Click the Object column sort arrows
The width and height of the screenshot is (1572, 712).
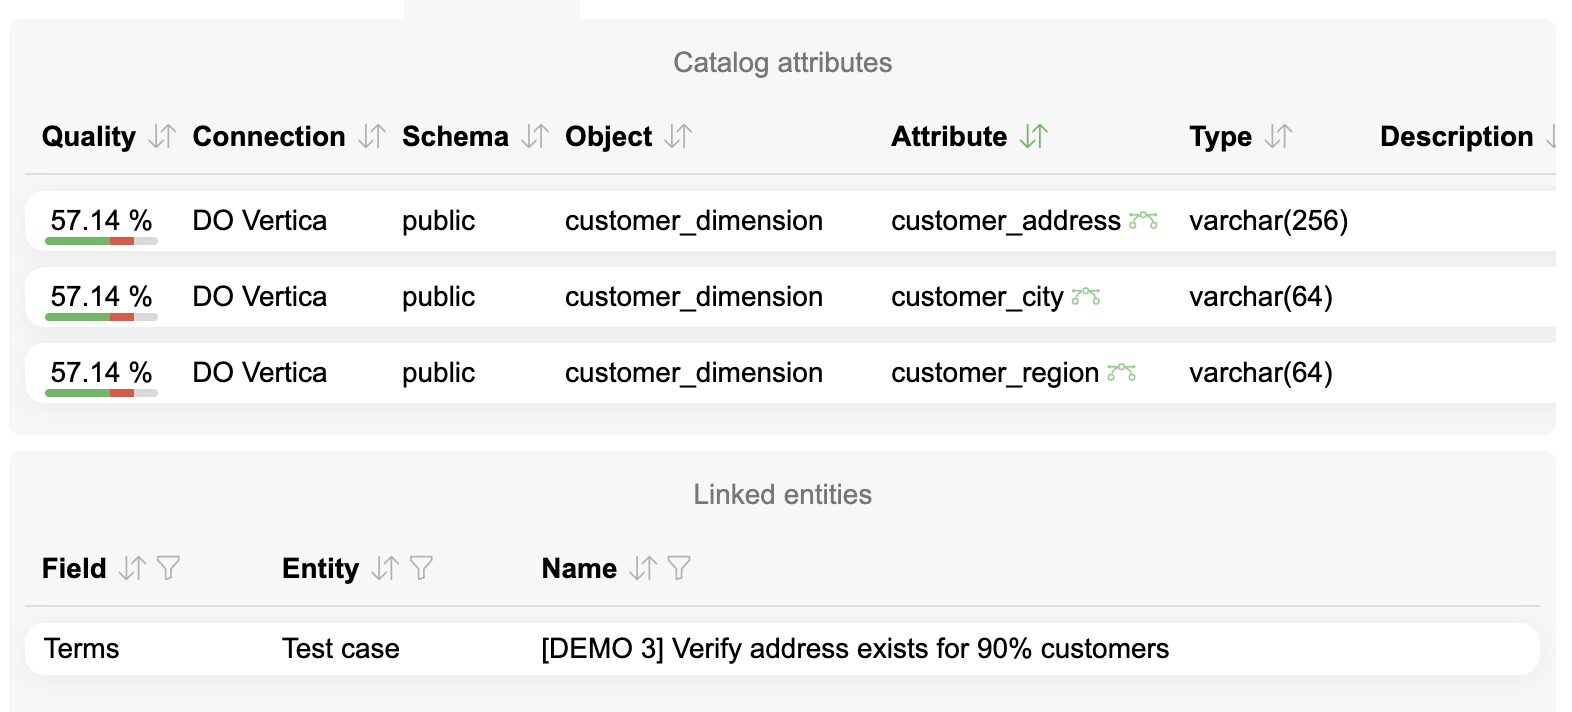click(678, 136)
